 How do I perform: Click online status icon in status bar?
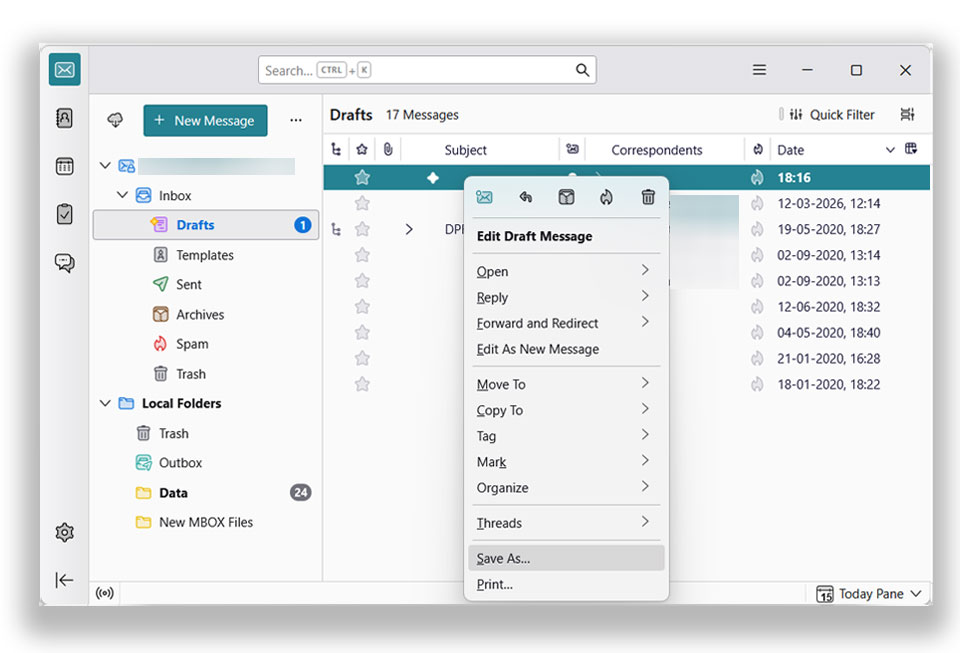(105, 593)
